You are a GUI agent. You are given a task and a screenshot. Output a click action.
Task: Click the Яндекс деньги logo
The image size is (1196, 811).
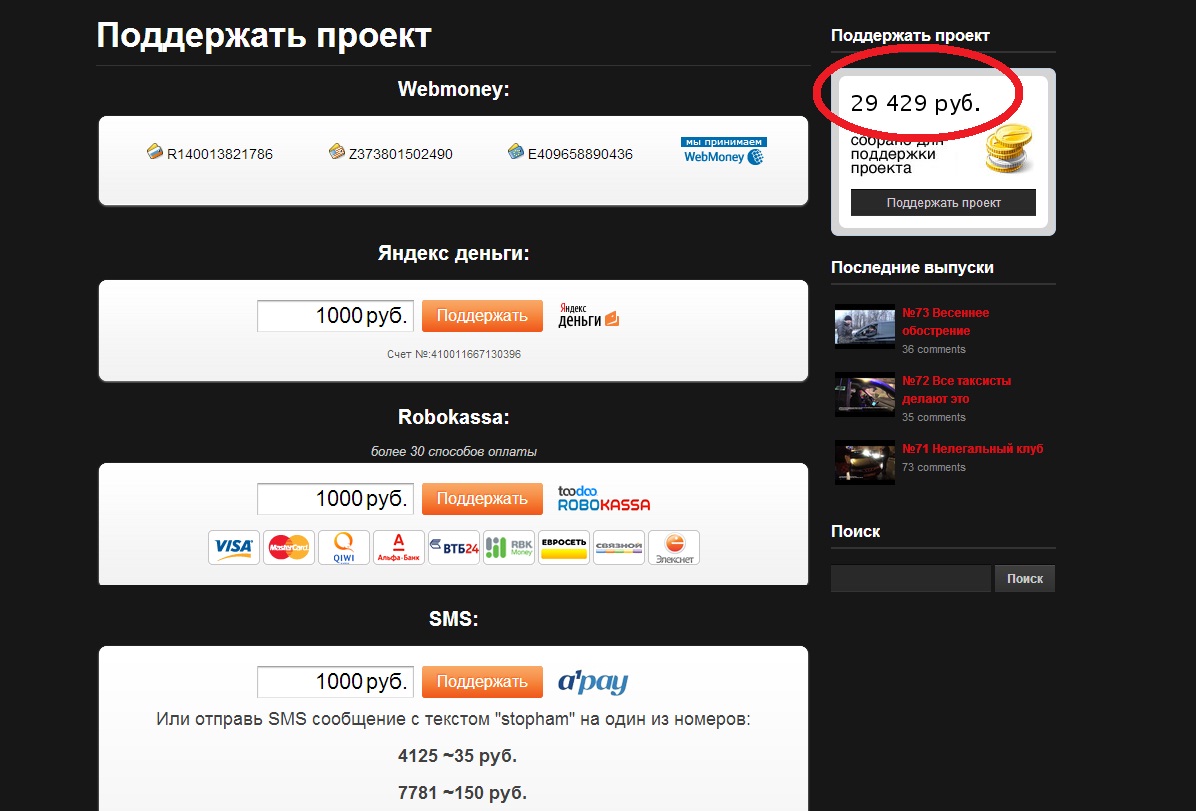tap(589, 316)
